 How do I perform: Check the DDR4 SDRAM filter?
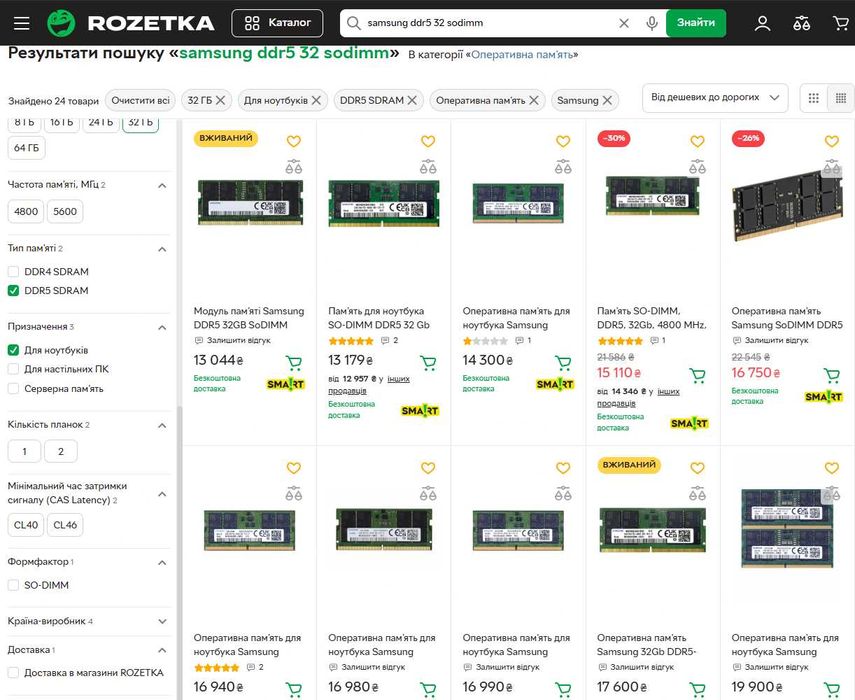click(x=14, y=271)
